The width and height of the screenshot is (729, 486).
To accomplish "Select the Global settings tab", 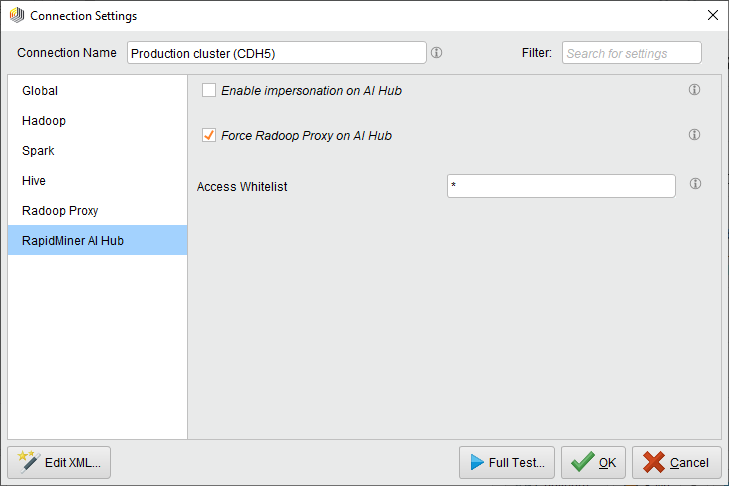I will 40,91.
